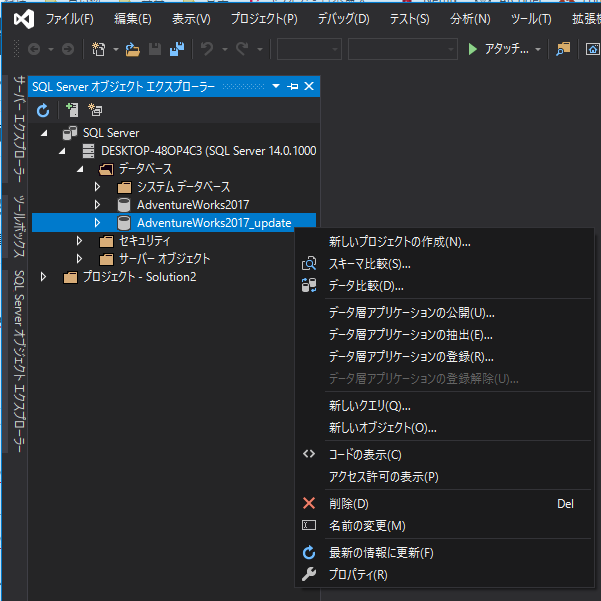Click the properties wrench icon

(309, 574)
